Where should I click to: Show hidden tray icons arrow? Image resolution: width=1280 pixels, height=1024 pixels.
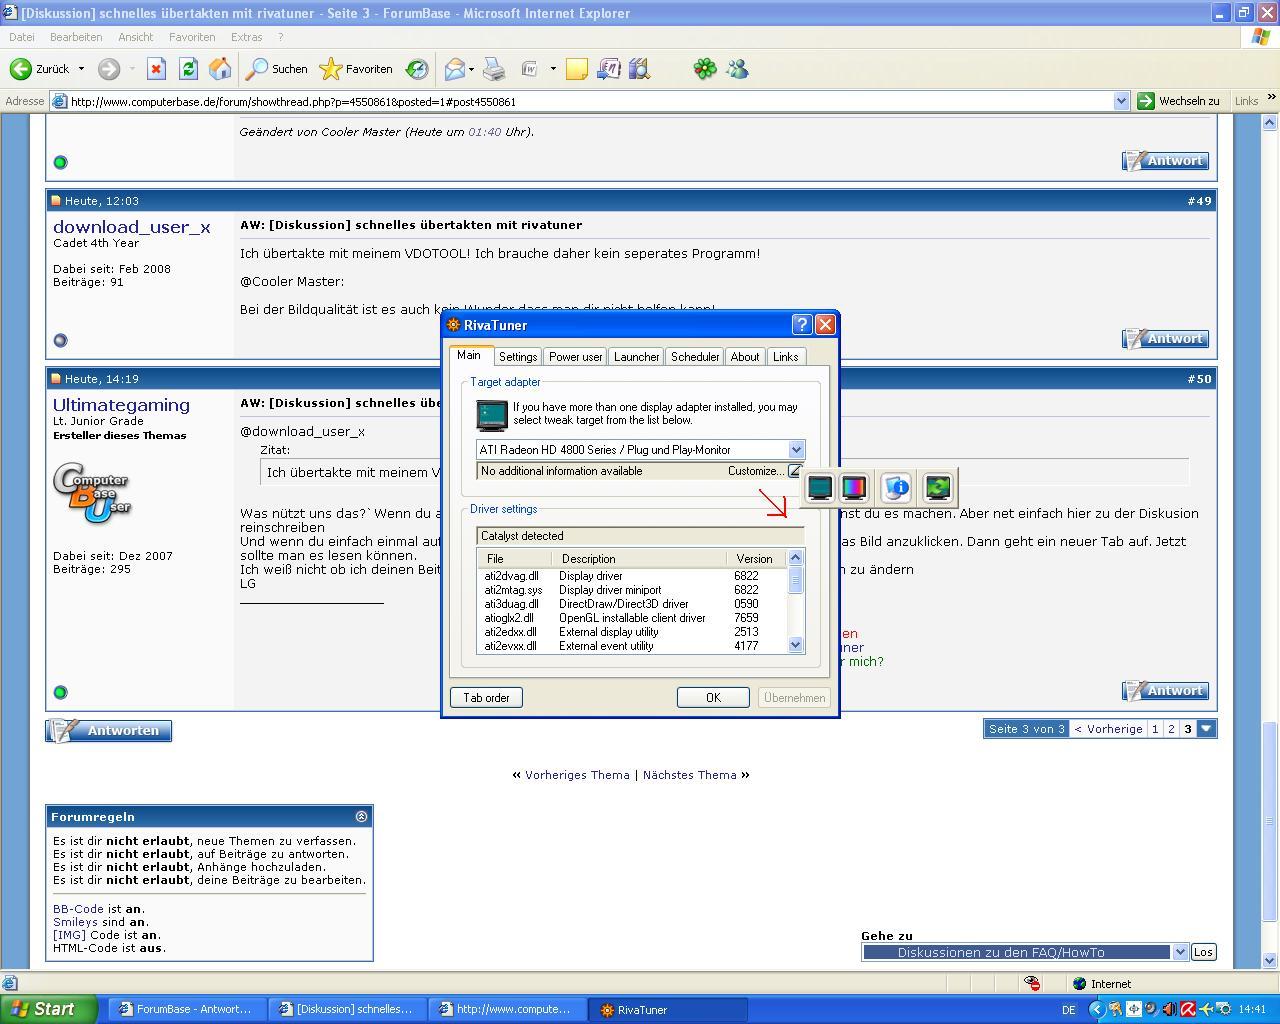pyautogui.click(x=1096, y=1009)
